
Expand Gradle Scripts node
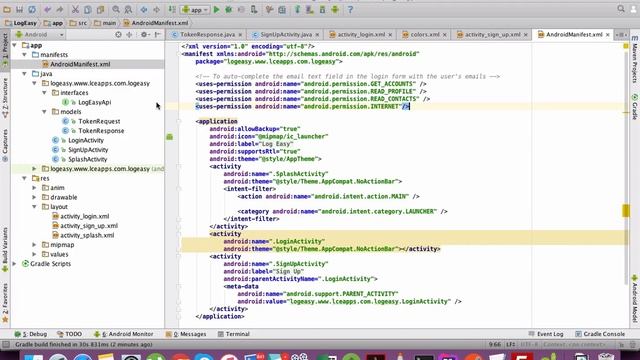pos(15,264)
